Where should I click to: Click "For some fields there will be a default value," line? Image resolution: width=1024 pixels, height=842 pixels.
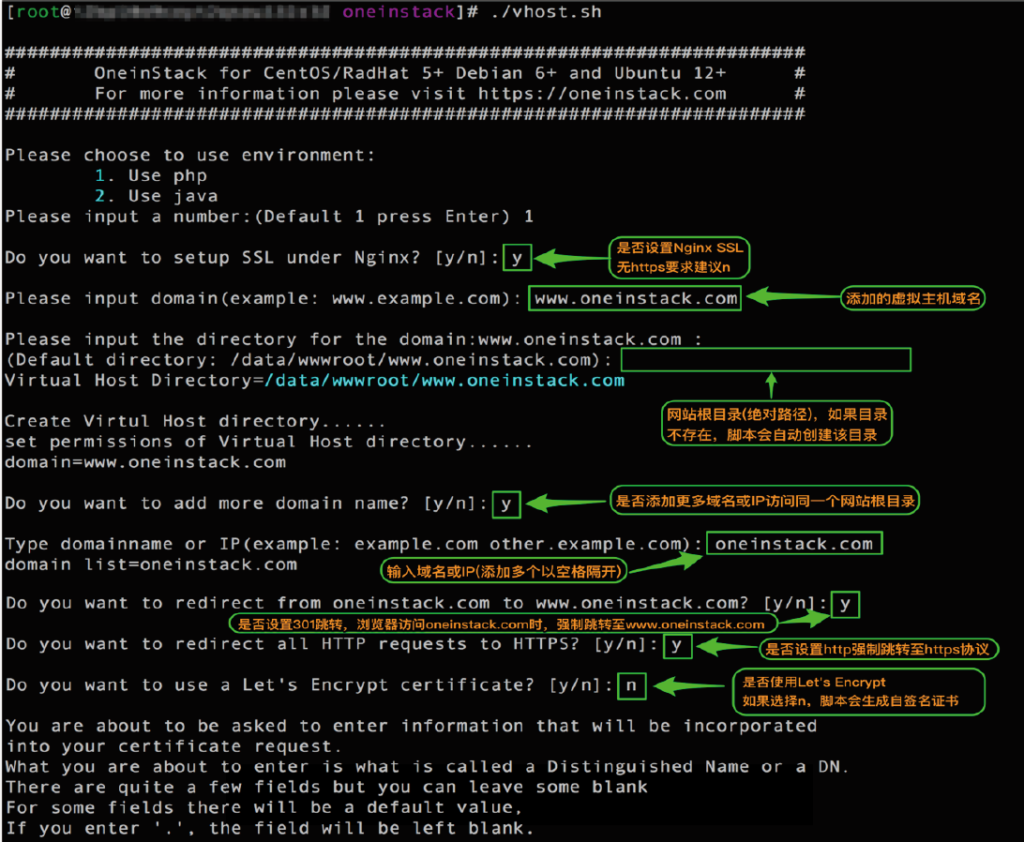263,808
